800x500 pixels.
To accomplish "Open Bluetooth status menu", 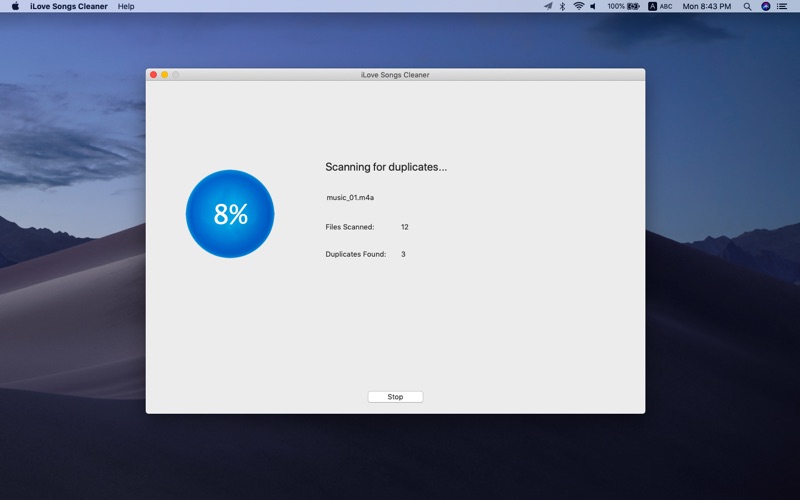I will pos(562,6).
